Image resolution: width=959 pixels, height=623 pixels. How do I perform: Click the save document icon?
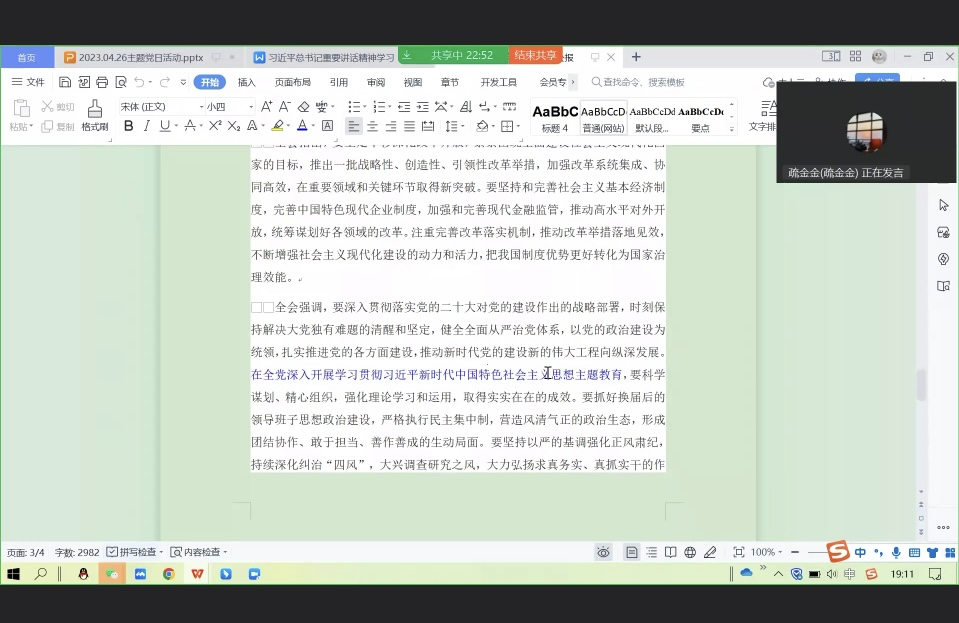(65, 82)
